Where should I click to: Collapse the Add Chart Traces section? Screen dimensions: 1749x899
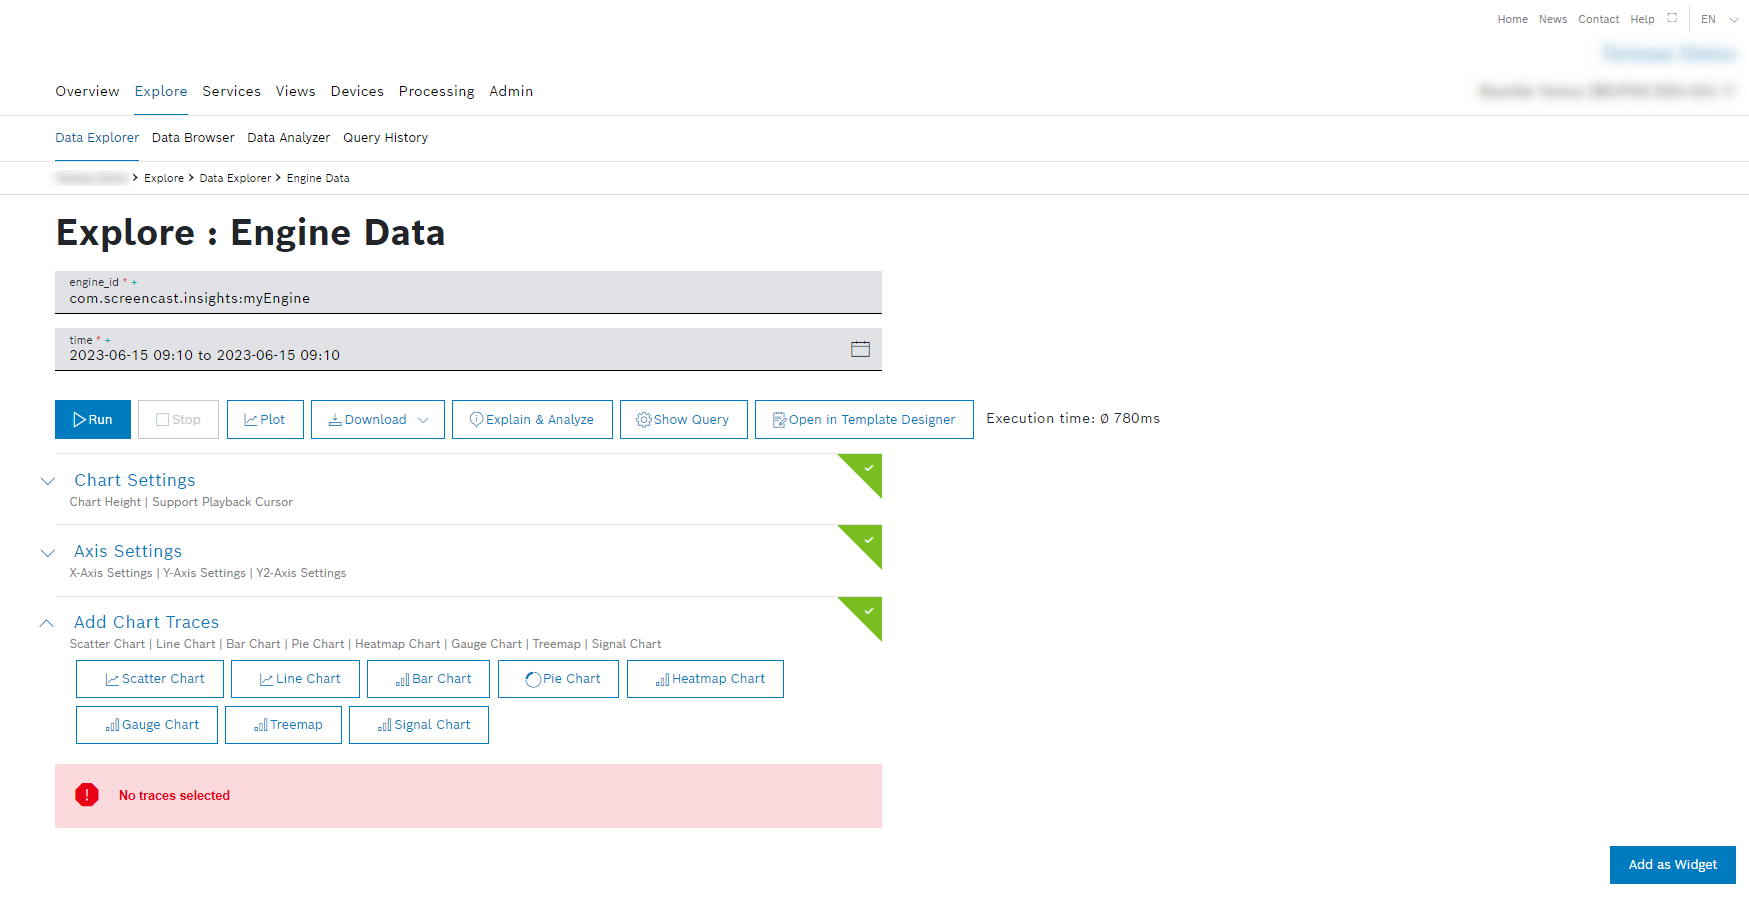coord(47,623)
